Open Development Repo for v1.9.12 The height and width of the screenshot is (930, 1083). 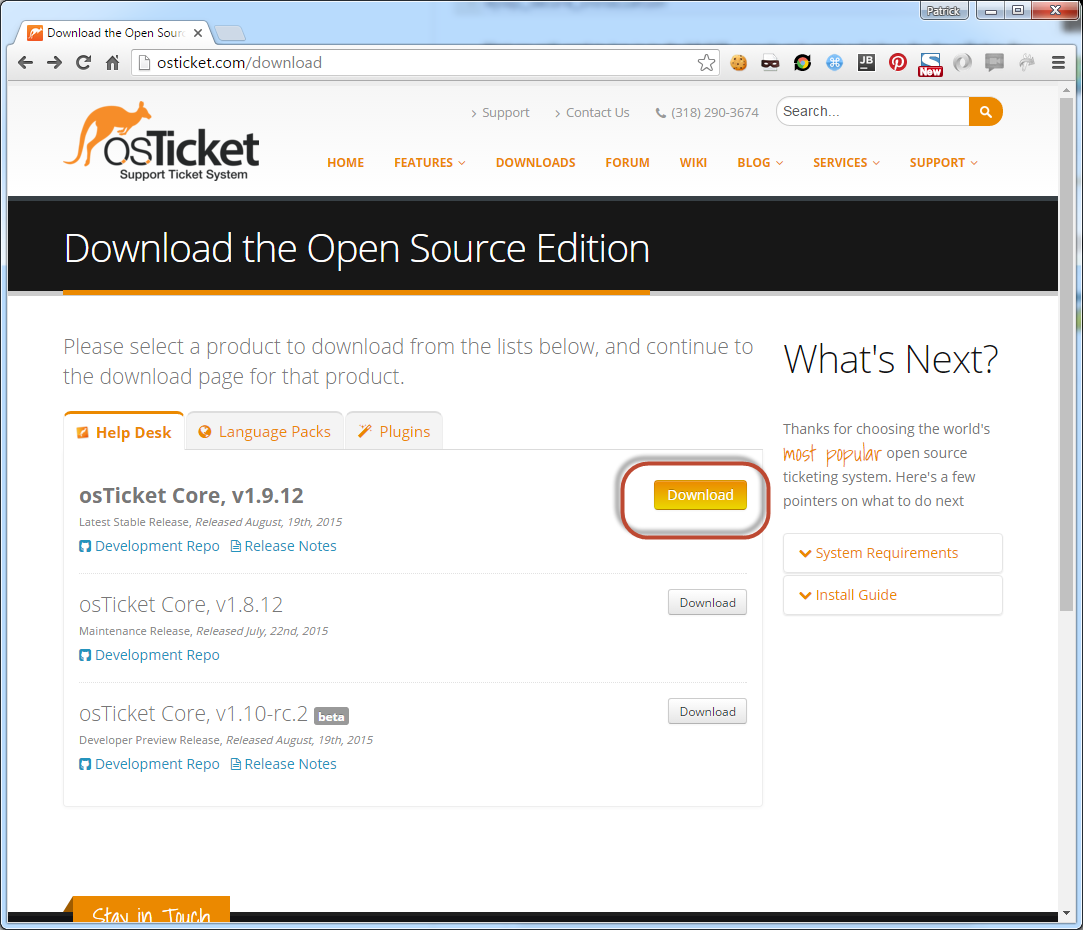click(149, 546)
